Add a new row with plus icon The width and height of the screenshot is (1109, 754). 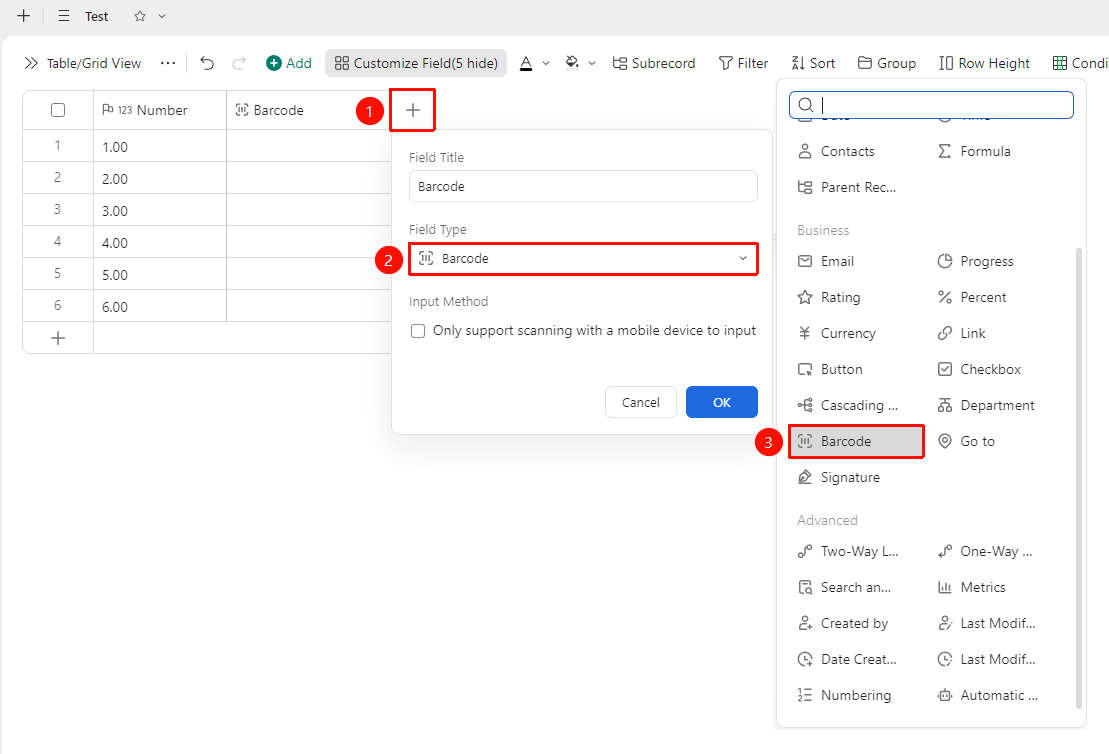click(58, 338)
